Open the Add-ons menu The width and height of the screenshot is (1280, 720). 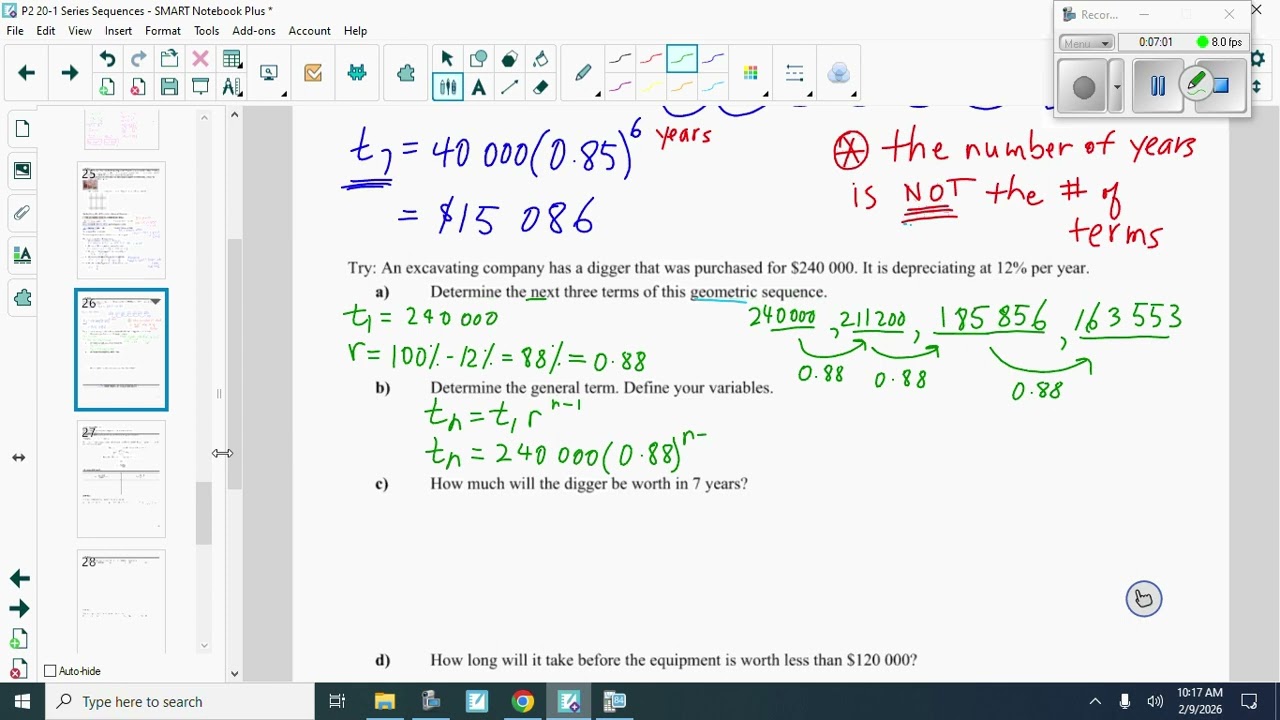(x=254, y=31)
